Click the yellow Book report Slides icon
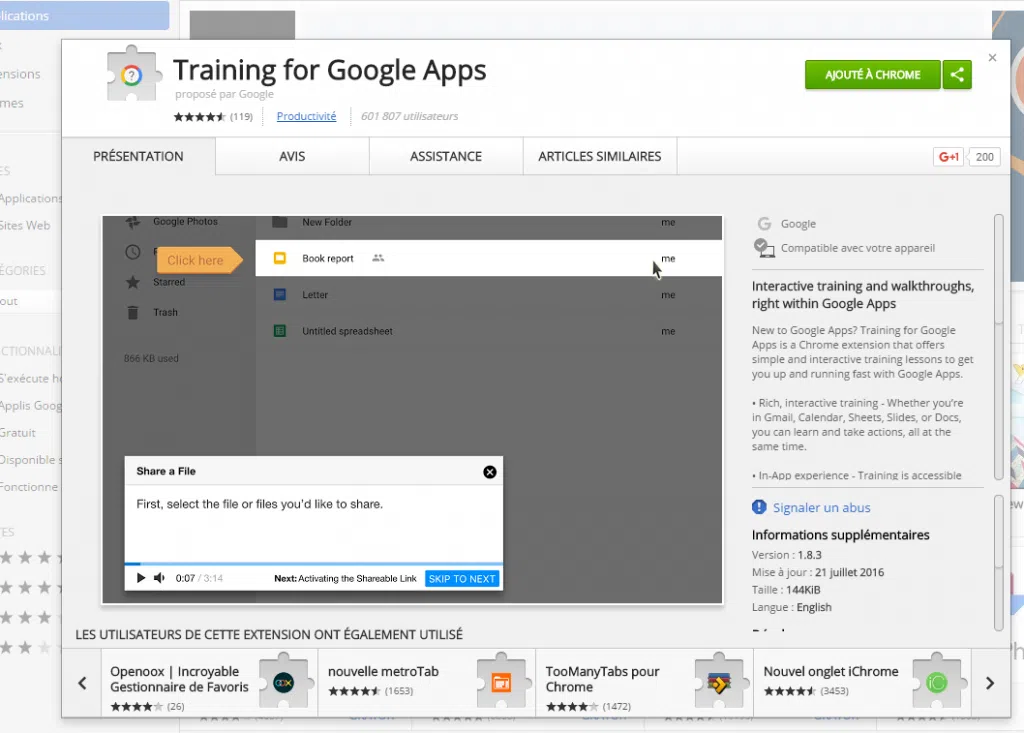This screenshot has width=1024, height=733. (x=280, y=258)
